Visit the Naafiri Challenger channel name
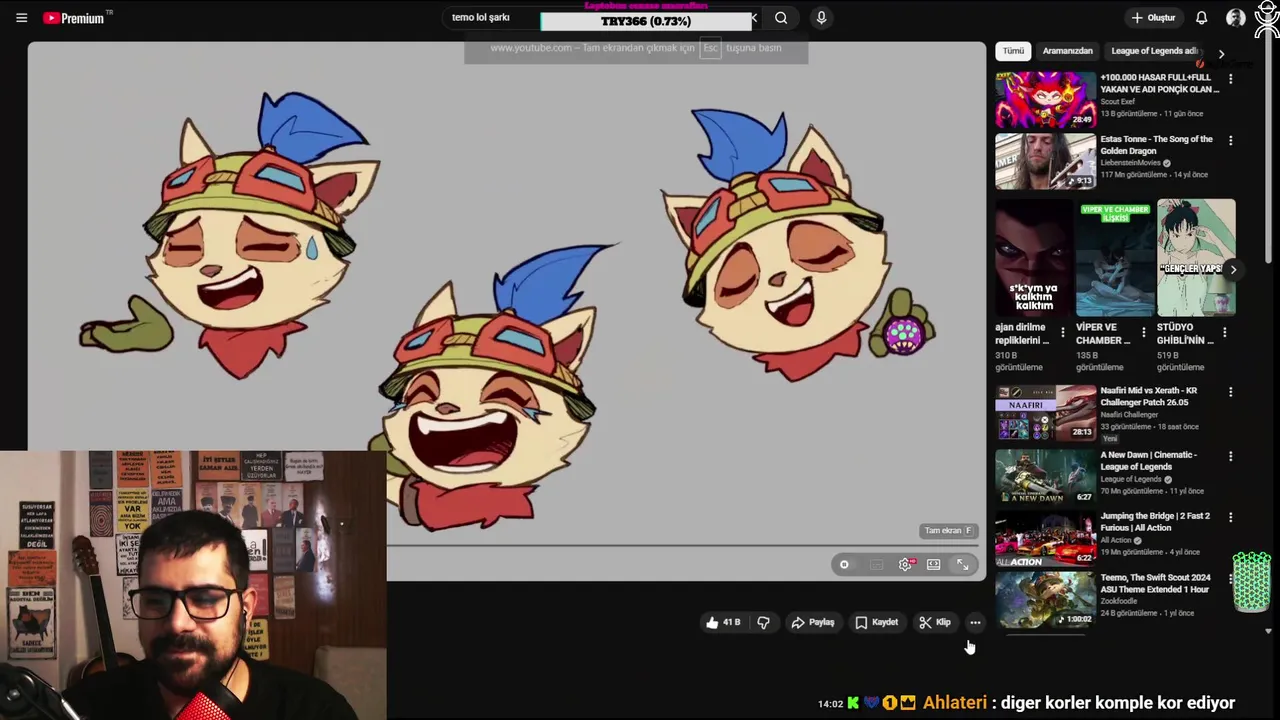1280x720 pixels. click(1129, 415)
